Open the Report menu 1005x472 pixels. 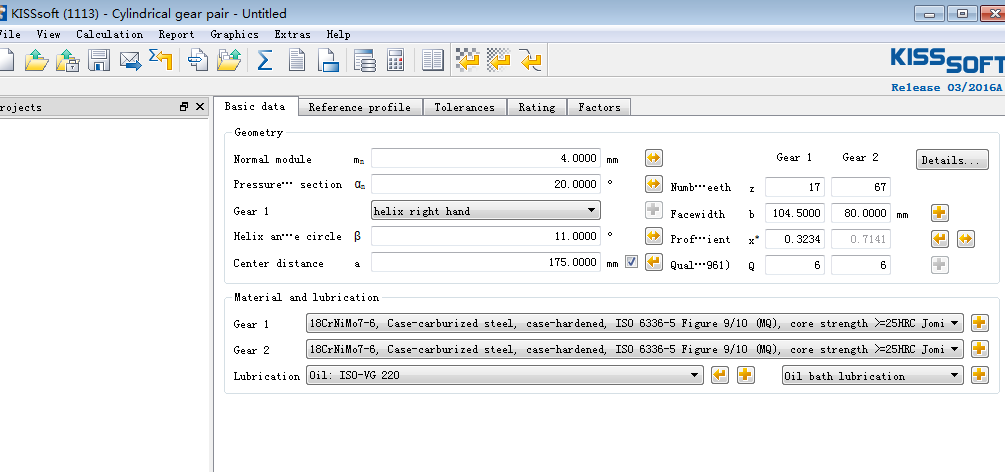176,35
